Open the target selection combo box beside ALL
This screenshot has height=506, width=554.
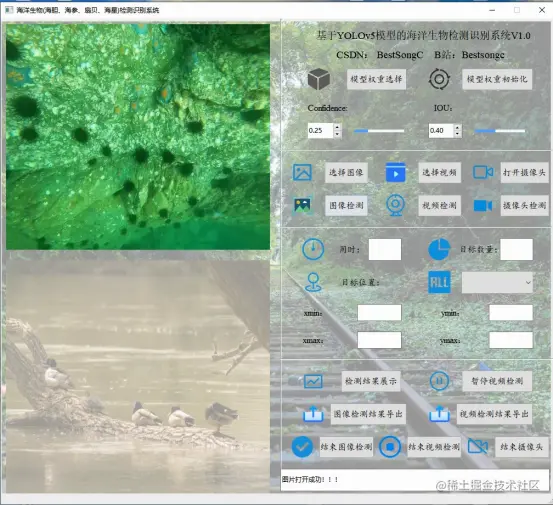pos(497,282)
